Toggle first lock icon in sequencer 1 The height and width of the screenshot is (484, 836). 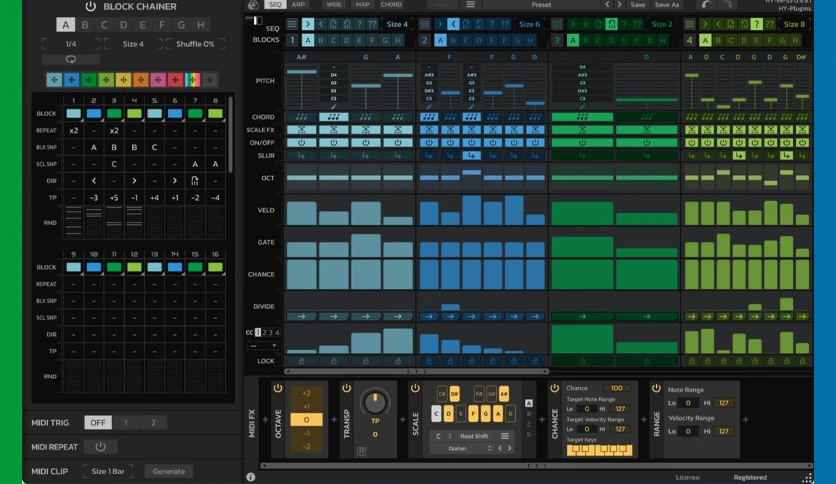[302, 361]
